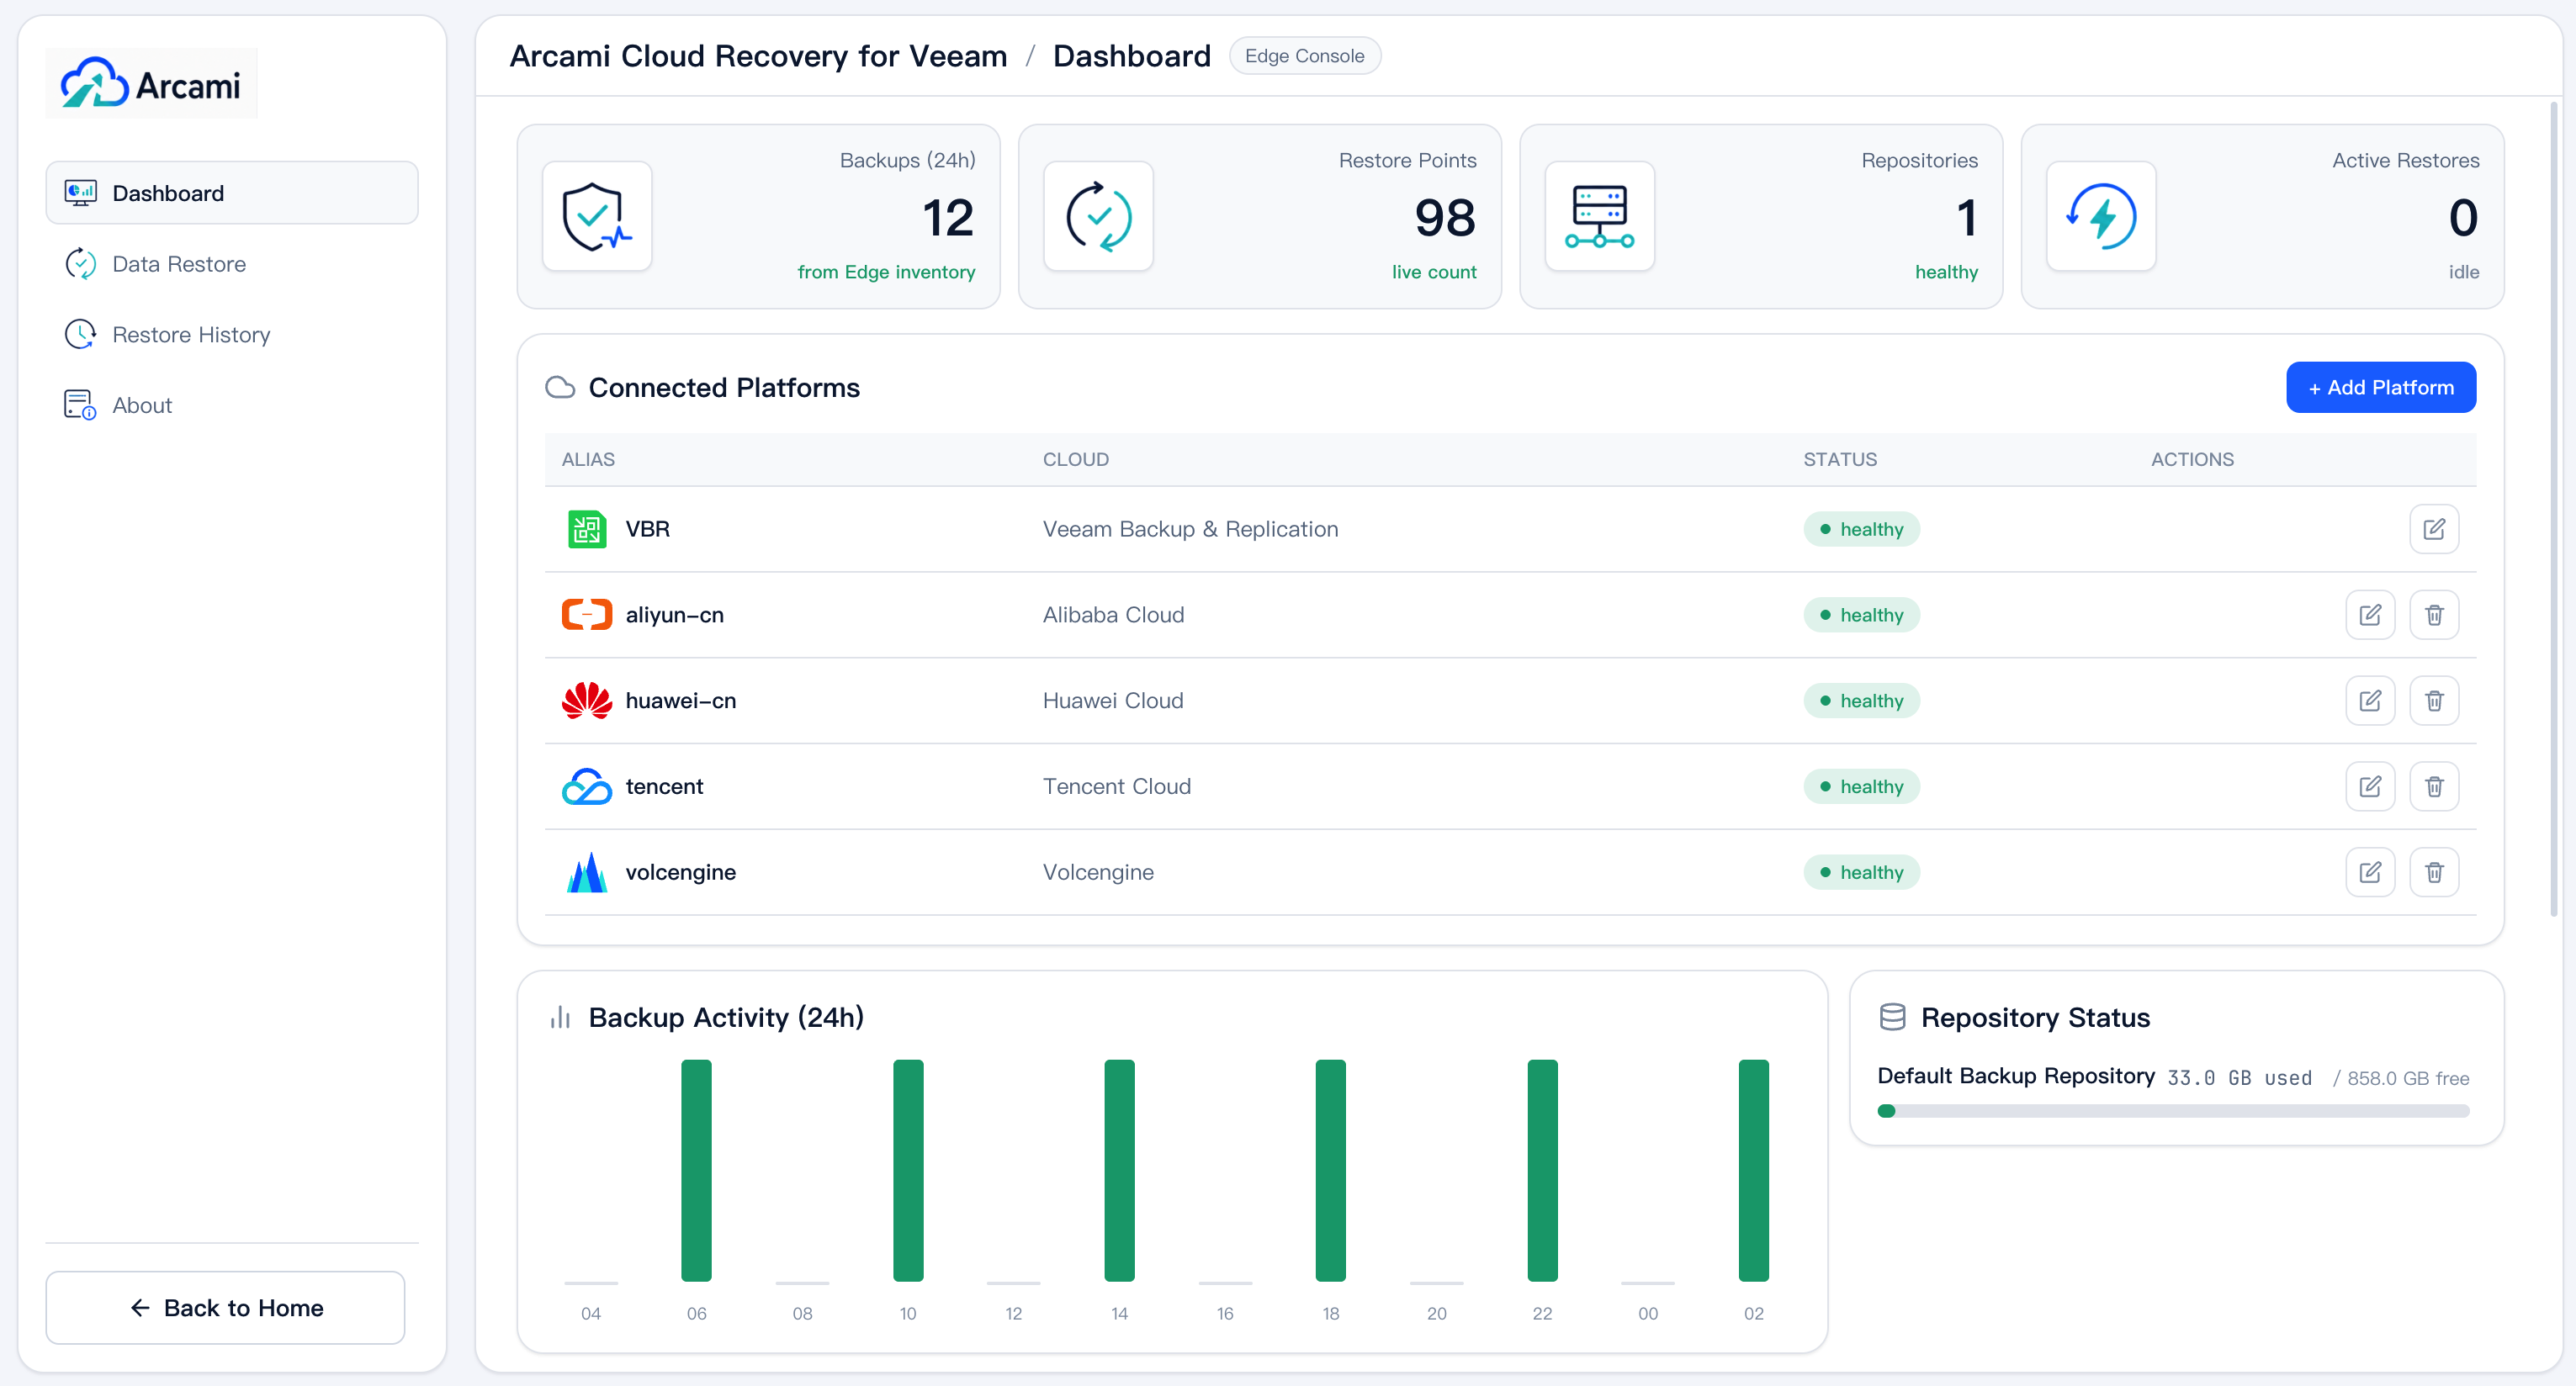Delete the volcengine platform

[2434, 872]
